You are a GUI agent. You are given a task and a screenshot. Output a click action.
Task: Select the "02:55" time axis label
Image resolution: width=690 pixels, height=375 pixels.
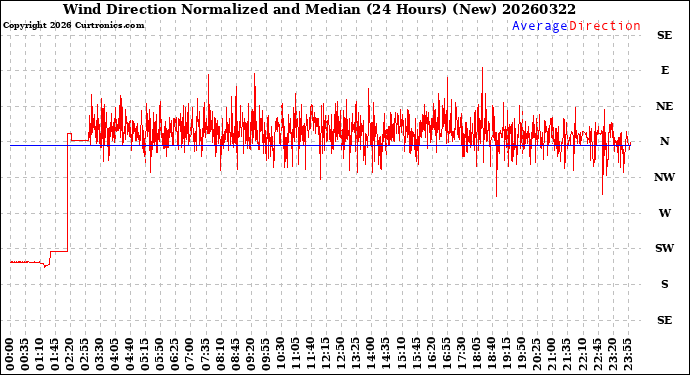point(85,354)
